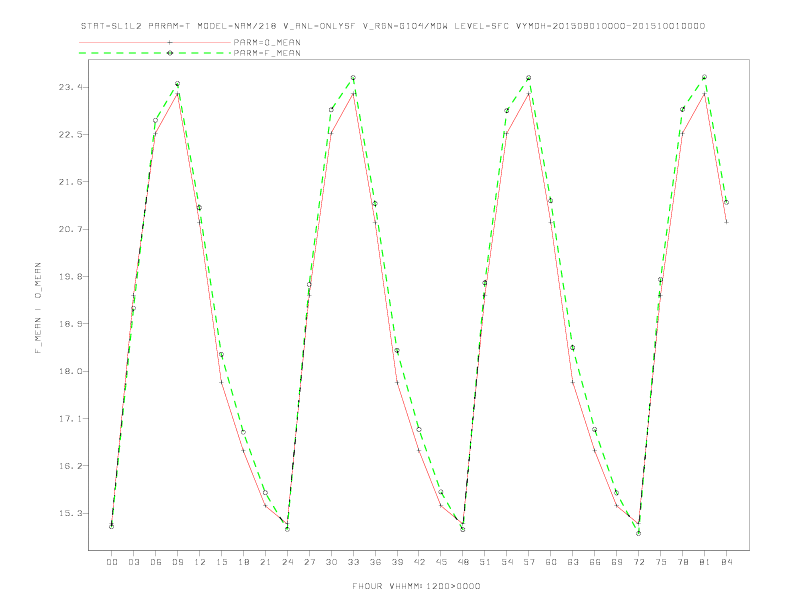792x612 pixels.
Task: Click the y-axis tick value 23.4
Action: point(70,87)
